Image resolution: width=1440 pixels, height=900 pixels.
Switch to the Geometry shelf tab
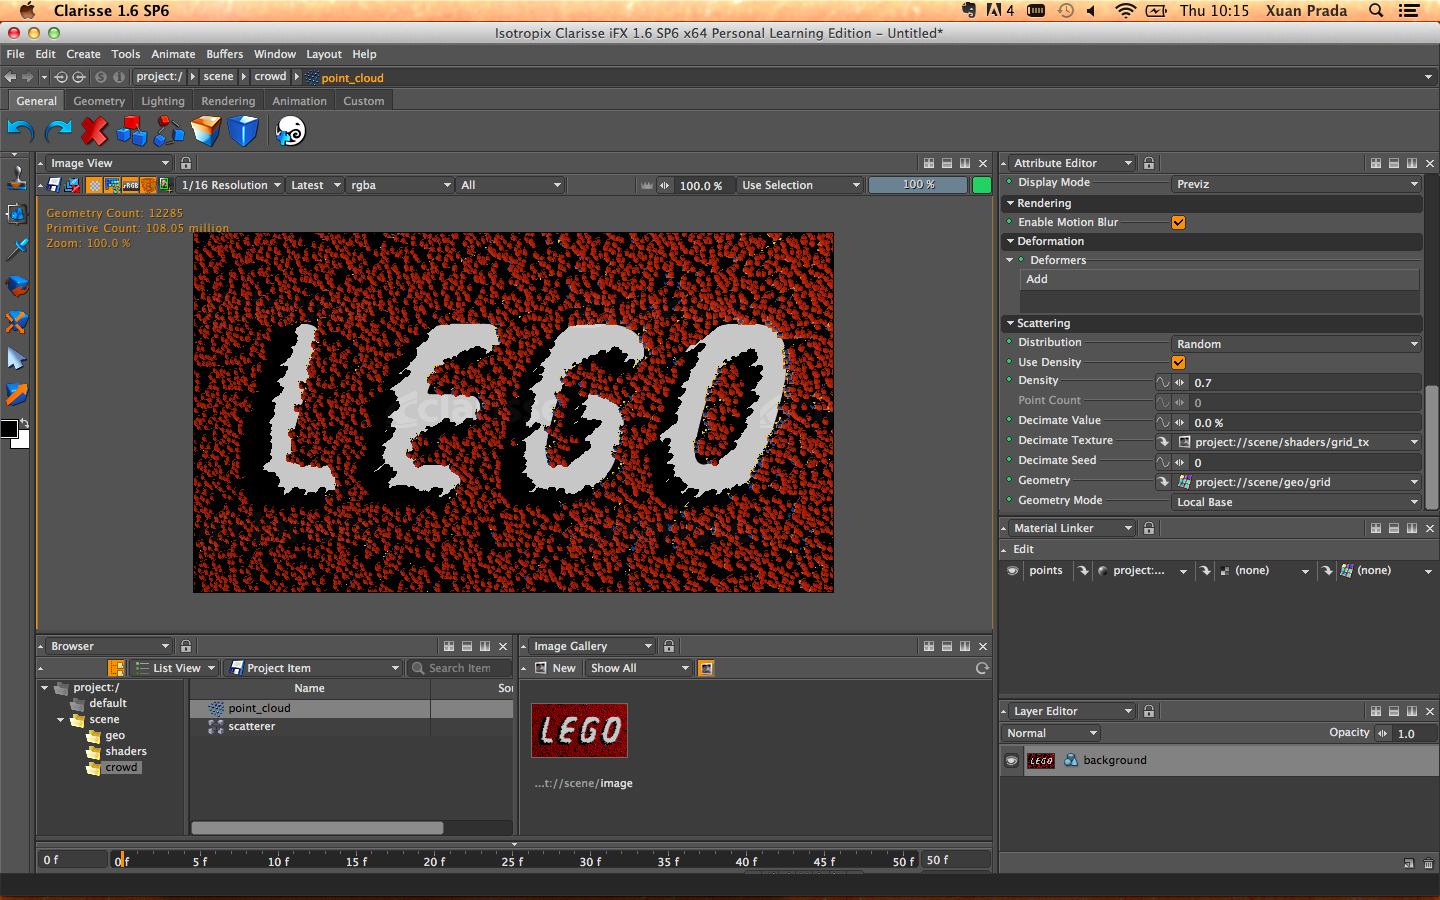coord(99,101)
